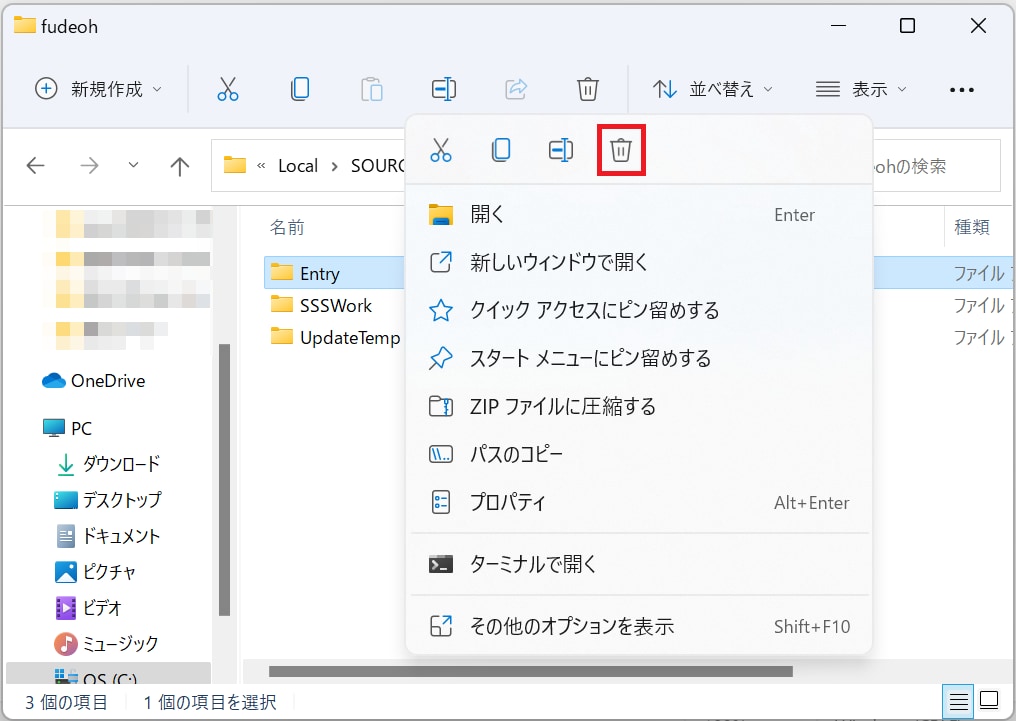Viewport: 1016px width, 721px height.
Task: Open the three-dot more options menu
Action: 962,89
